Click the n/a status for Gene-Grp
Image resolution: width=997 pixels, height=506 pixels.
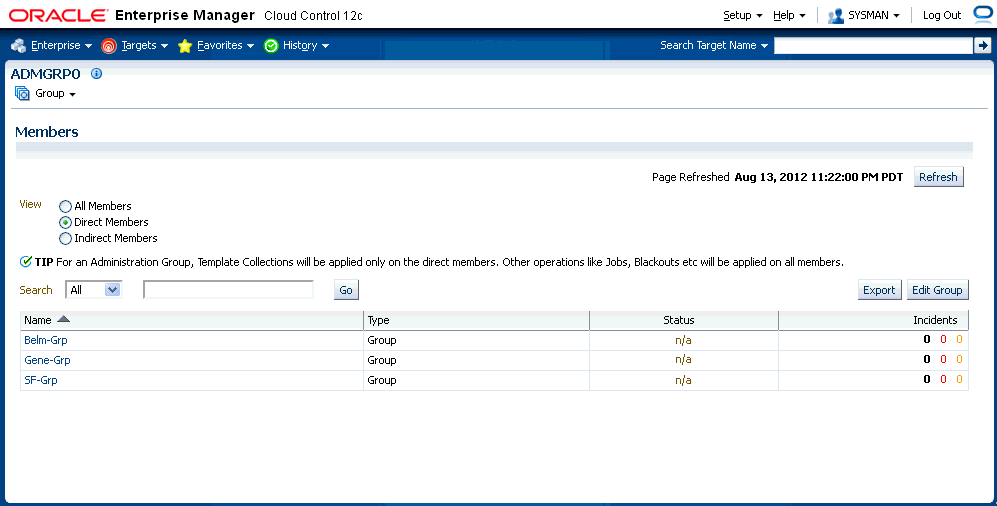pyautogui.click(x=683, y=360)
